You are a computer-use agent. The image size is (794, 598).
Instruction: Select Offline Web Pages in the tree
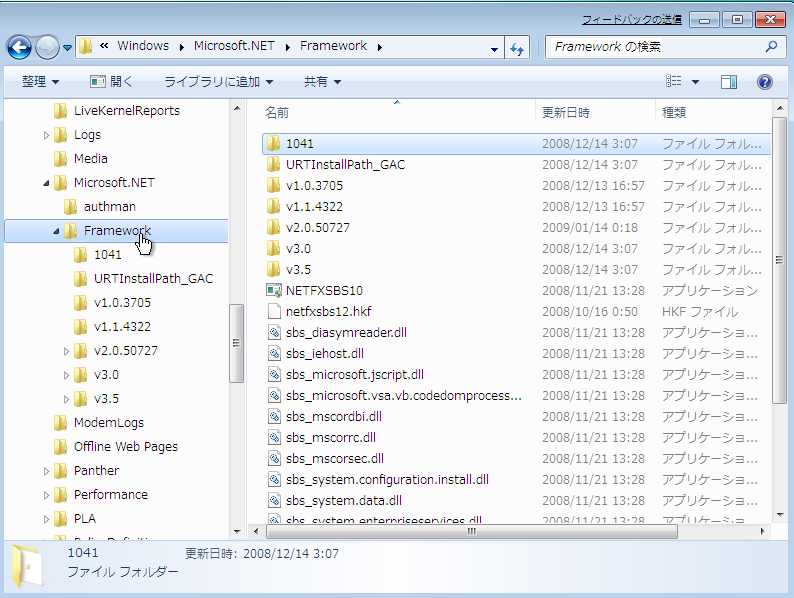pos(116,447)
